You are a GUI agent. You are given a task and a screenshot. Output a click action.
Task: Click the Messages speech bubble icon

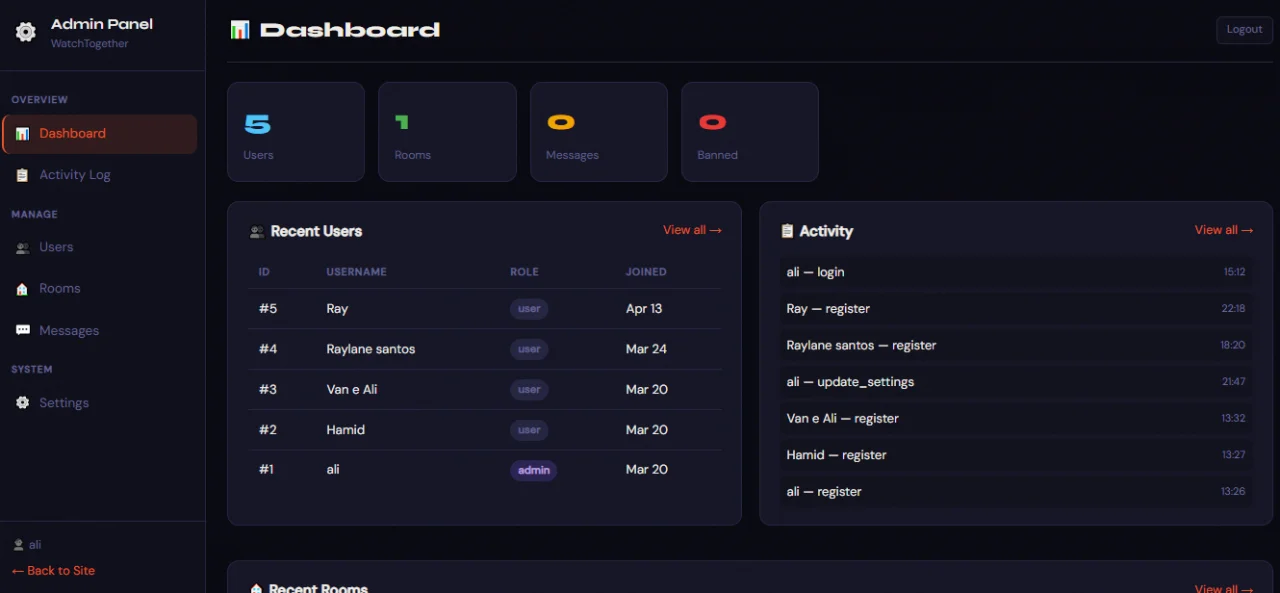(x=22, y=331)
